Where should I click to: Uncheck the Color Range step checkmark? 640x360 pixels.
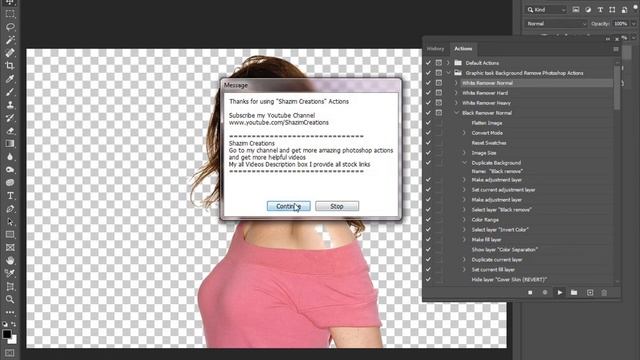(428, 220)
